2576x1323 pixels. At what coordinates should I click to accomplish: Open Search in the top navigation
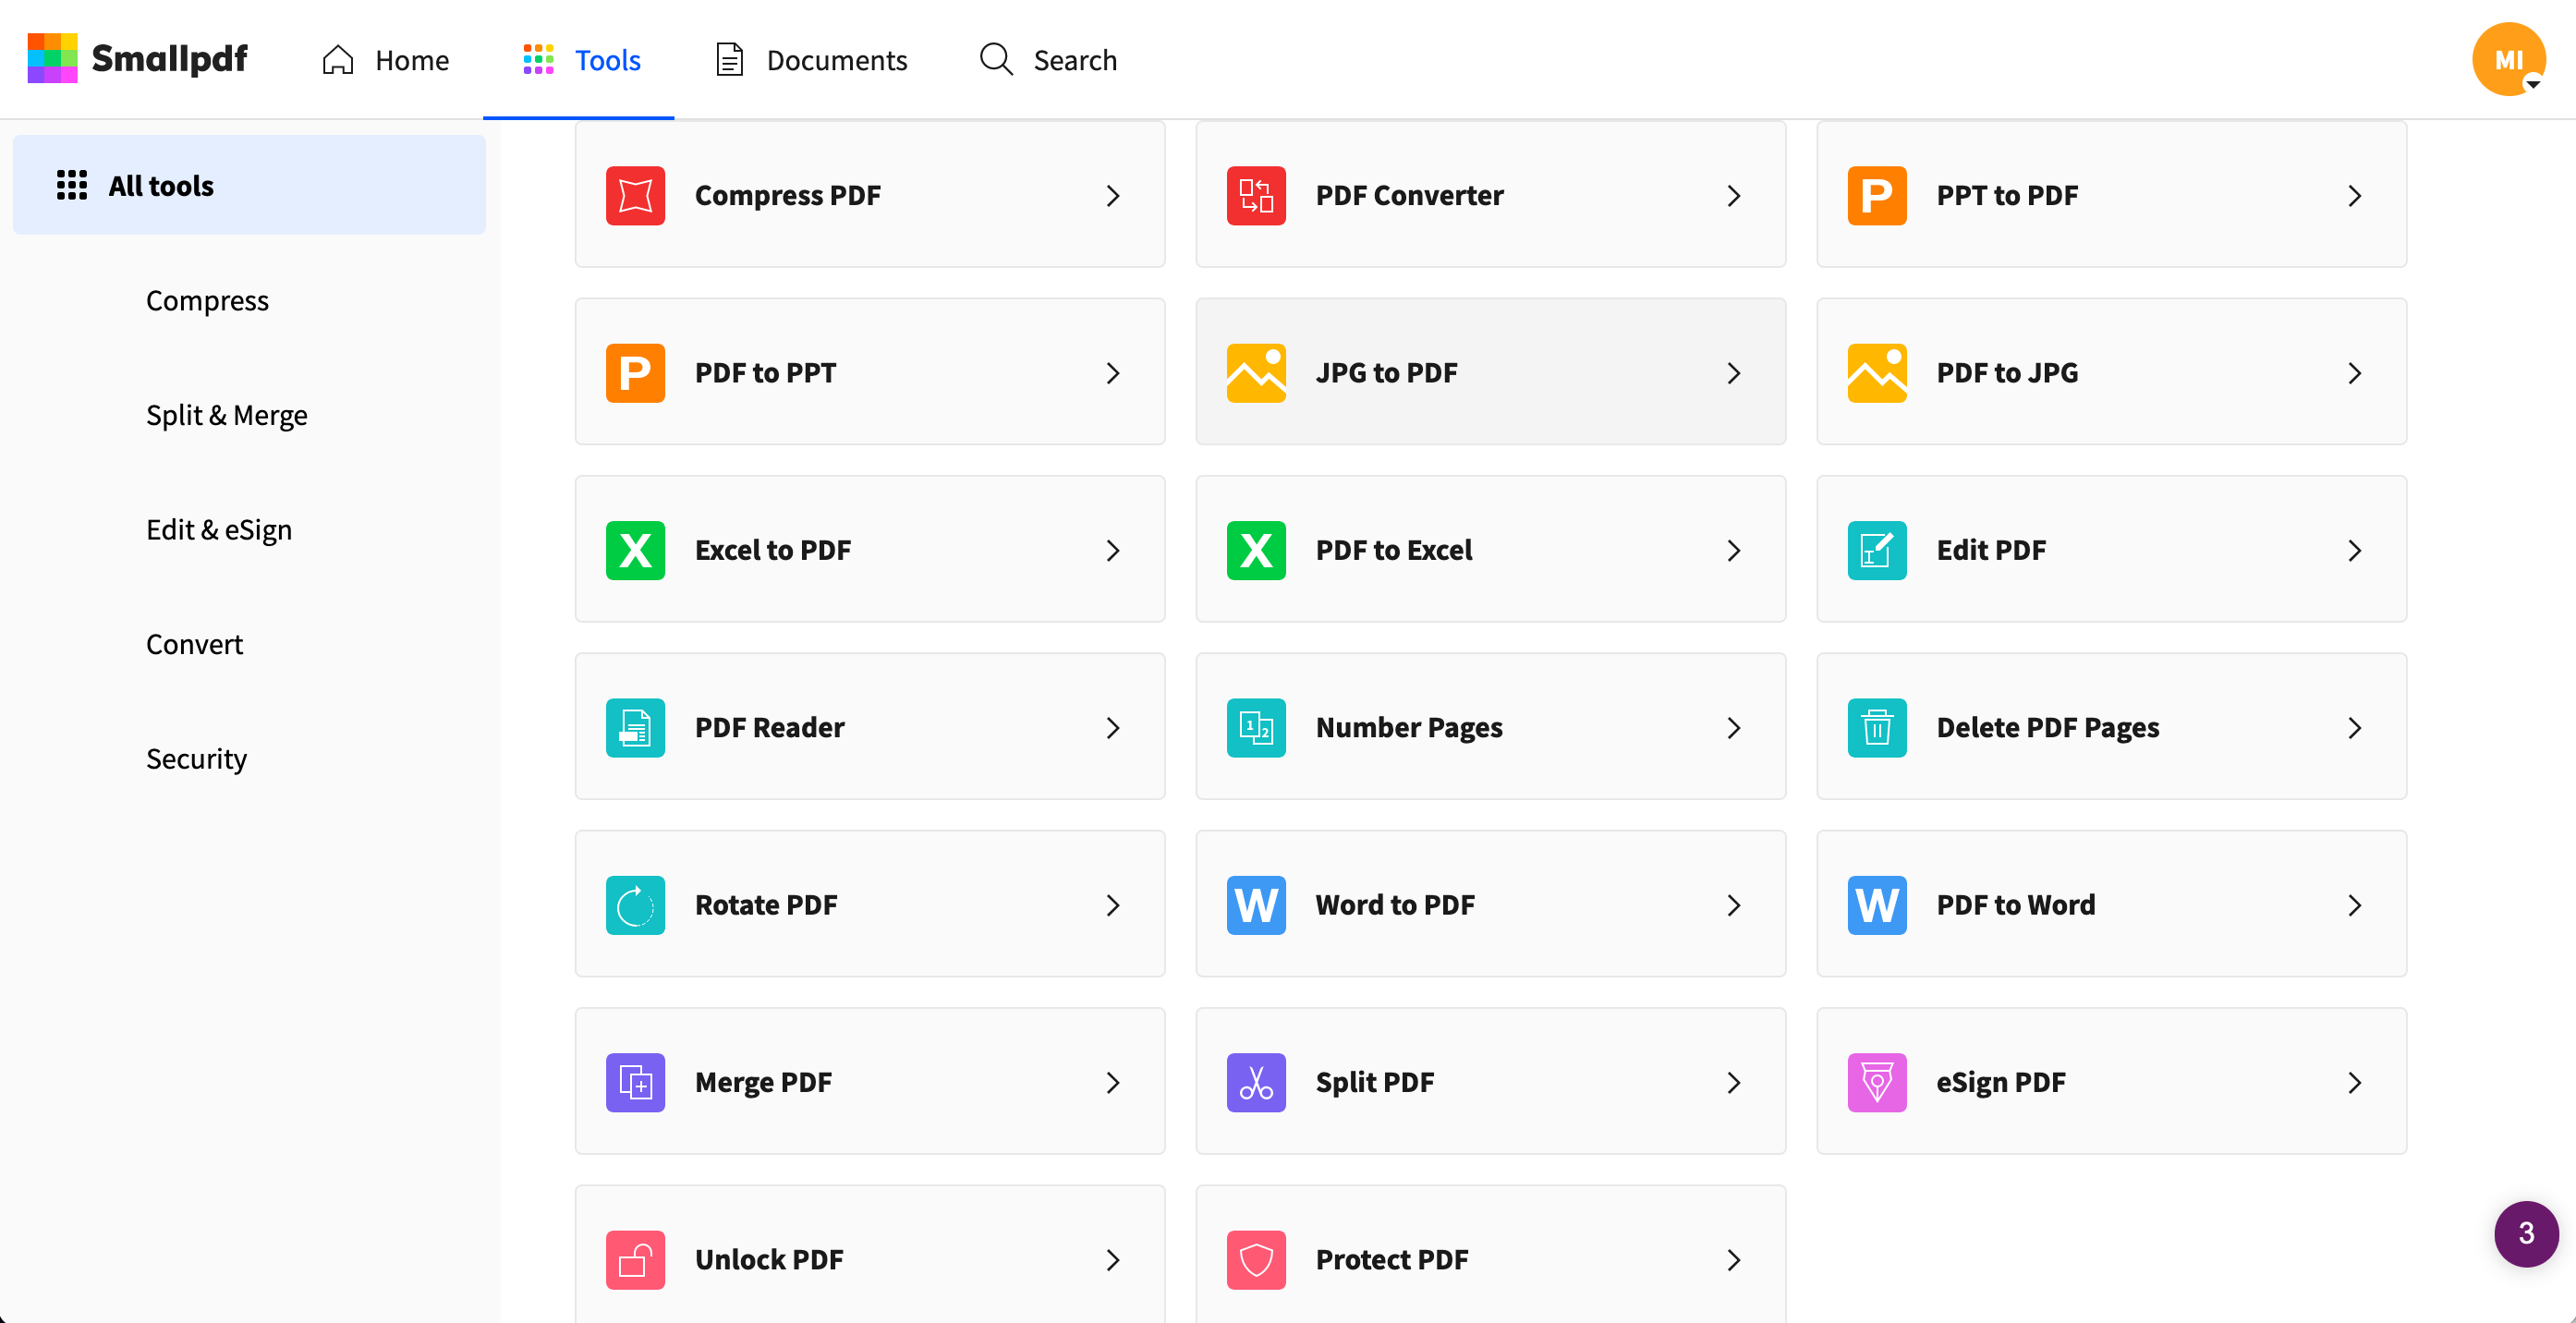click(1048, 60)
